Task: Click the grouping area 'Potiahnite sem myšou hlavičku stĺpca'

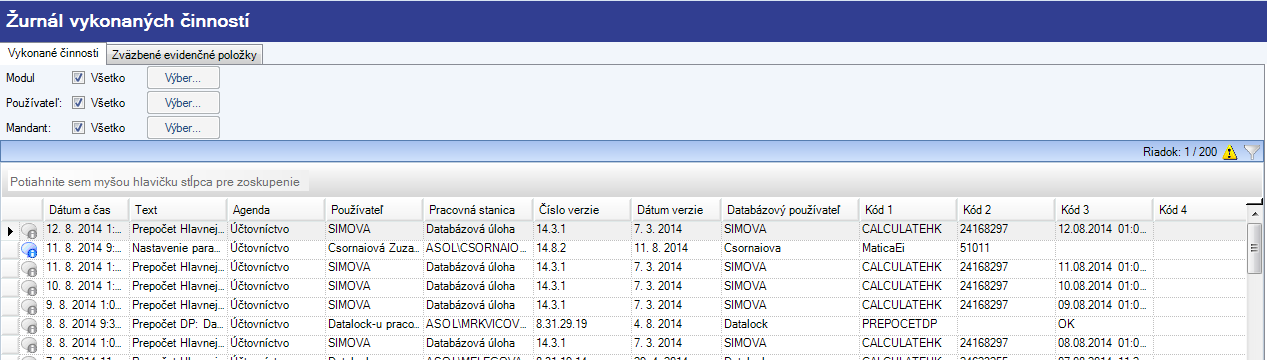Action: tap(157, 182)
